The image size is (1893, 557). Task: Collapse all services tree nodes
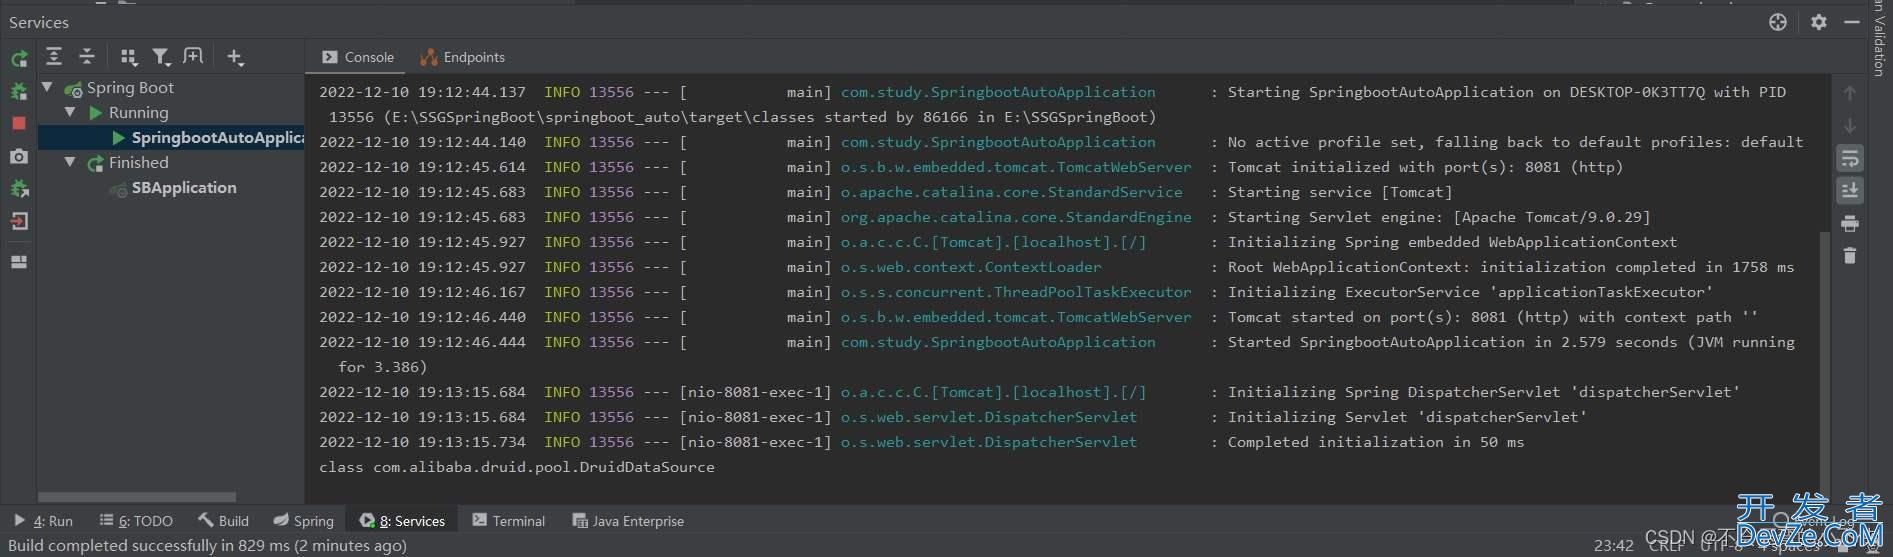pos(87,57)
